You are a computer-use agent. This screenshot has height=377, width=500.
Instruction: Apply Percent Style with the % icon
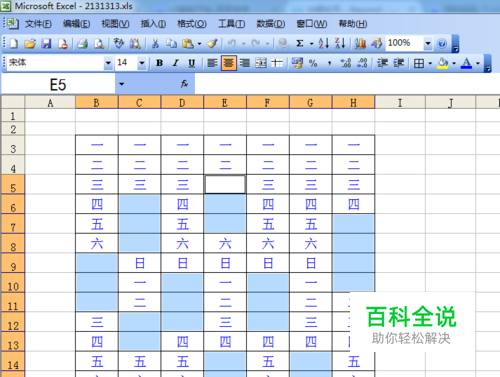313,63
